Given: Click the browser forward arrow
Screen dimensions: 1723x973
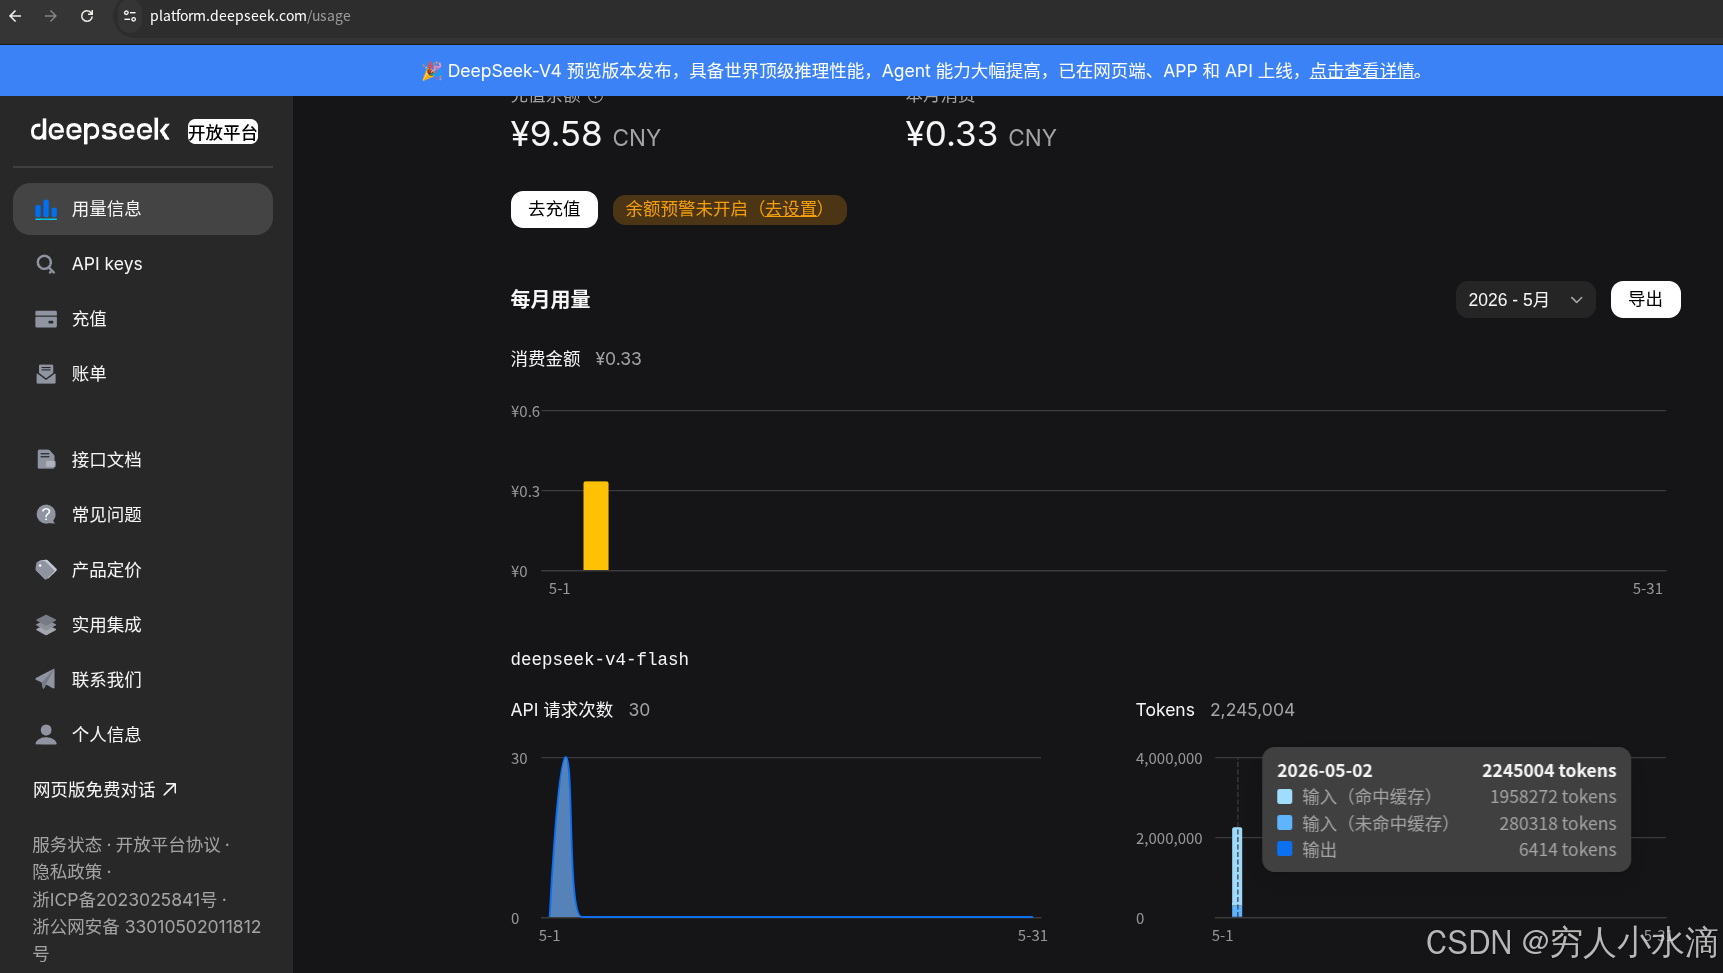Looking at the screenshot, I should click(x=51, y=16).
